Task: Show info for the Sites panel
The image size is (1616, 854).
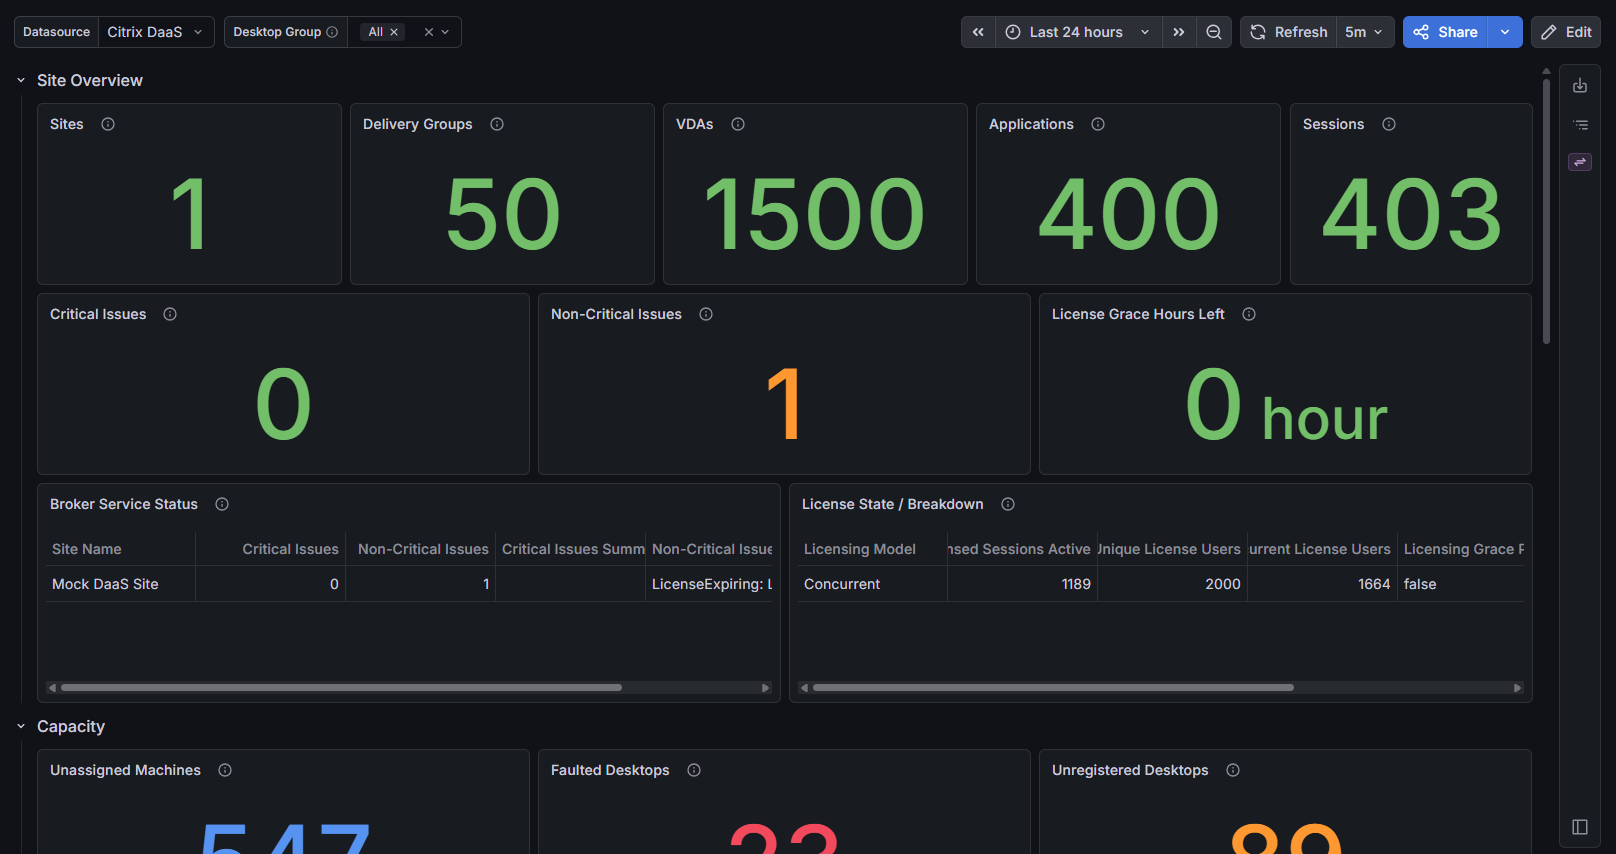Action: click(108, 124)
